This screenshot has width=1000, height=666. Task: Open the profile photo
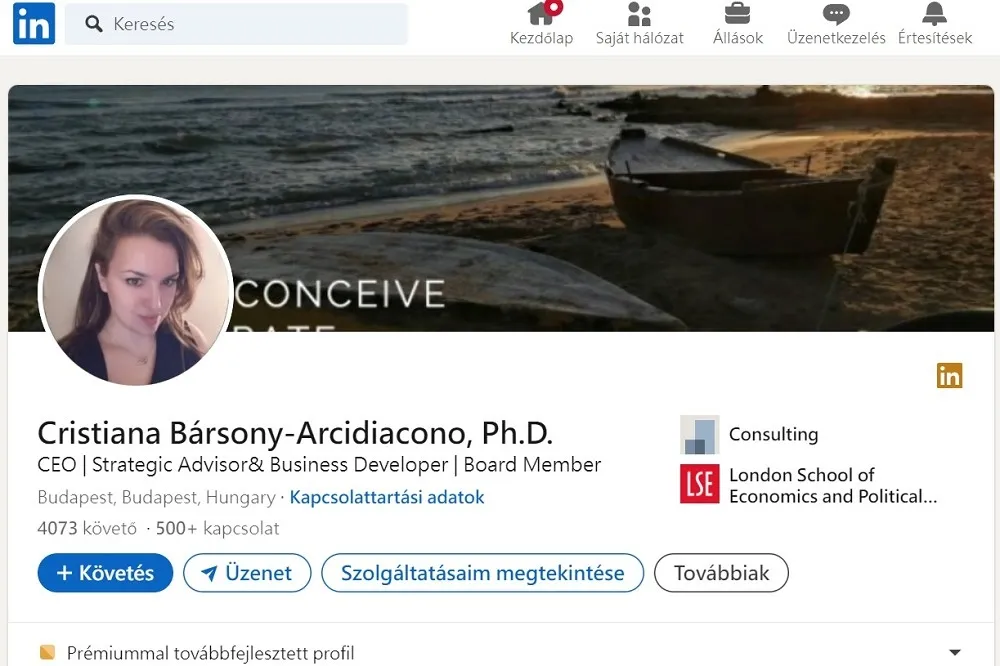pos(135,290)
